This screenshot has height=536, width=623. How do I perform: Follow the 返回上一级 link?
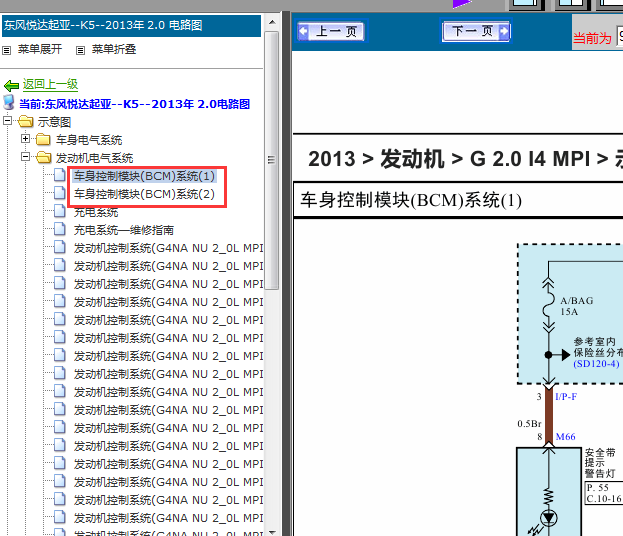(50, 84)
